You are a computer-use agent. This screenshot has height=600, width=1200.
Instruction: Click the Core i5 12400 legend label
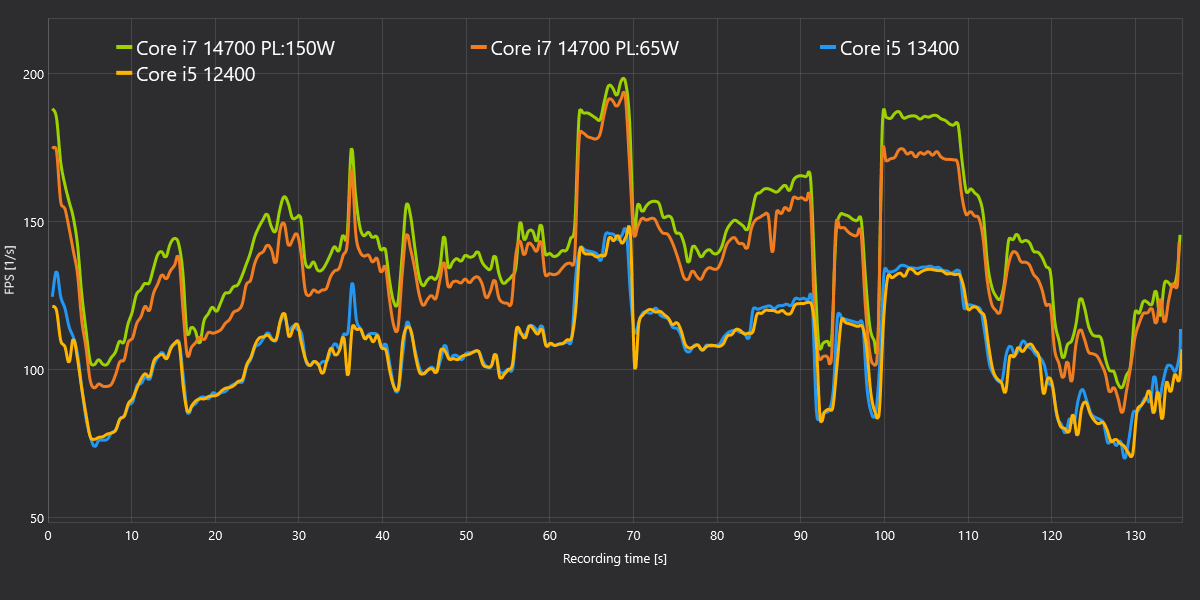click(196, 74)
